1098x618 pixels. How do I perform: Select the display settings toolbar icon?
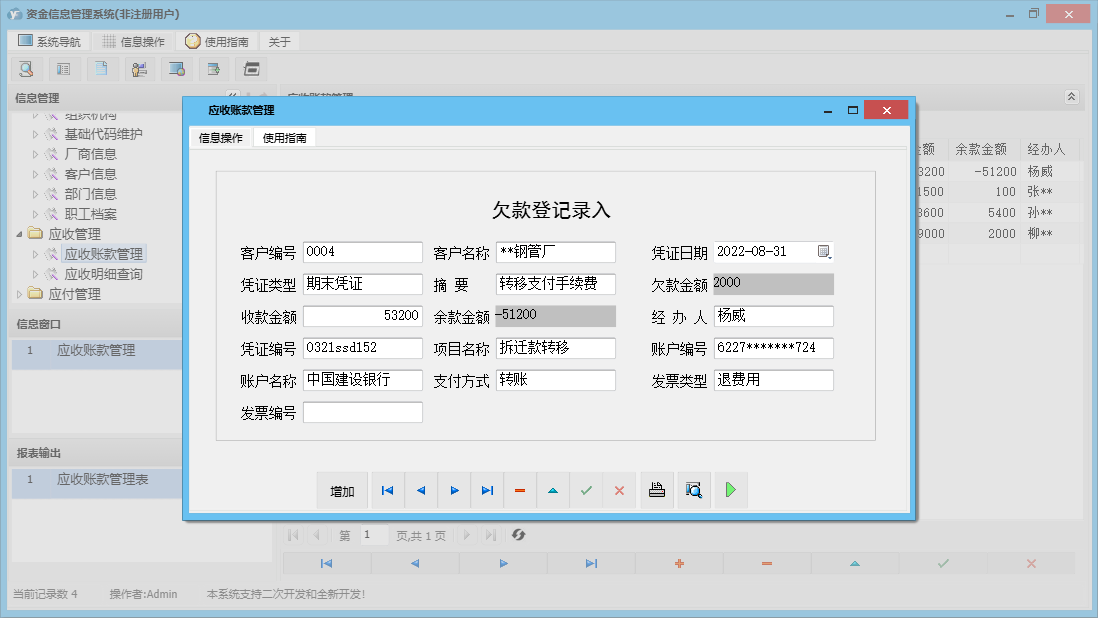coord(177,68)
